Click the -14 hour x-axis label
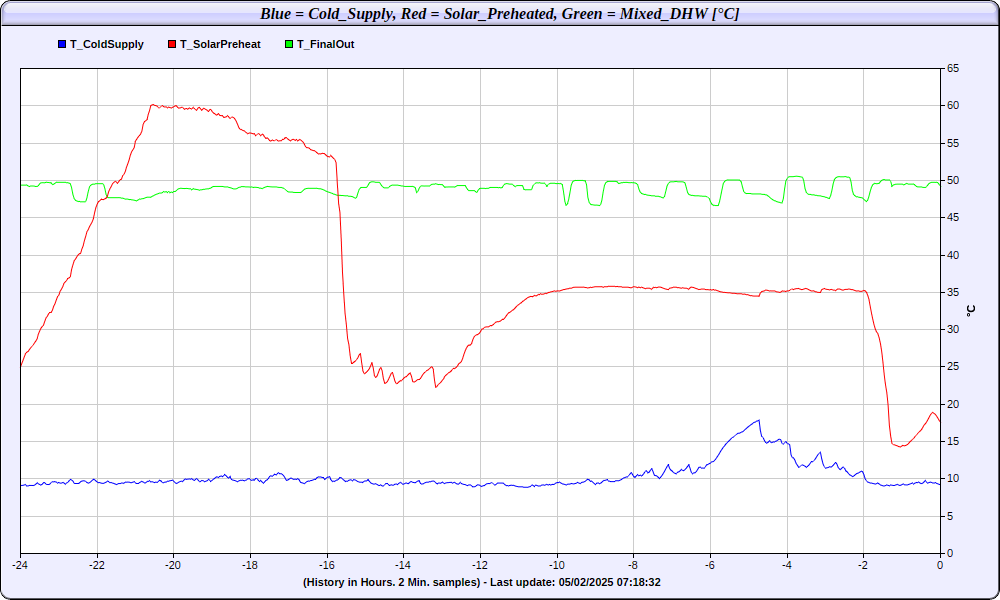This screenshot has width=1000, height=600. click(x=404, y=565)
